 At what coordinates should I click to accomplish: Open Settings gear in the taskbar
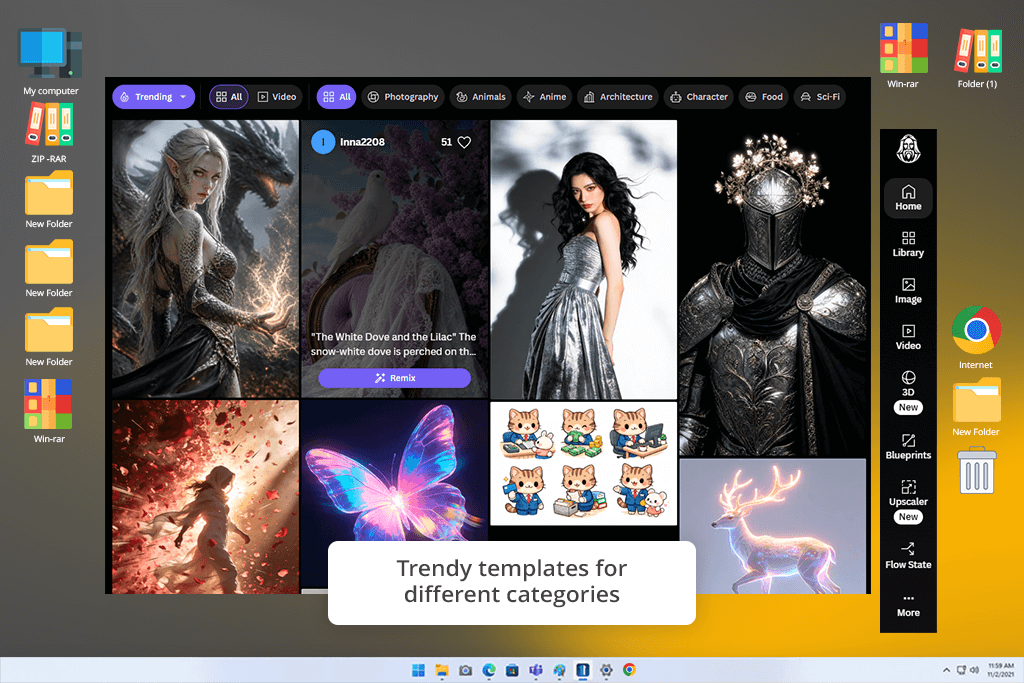tap(606, 670)
